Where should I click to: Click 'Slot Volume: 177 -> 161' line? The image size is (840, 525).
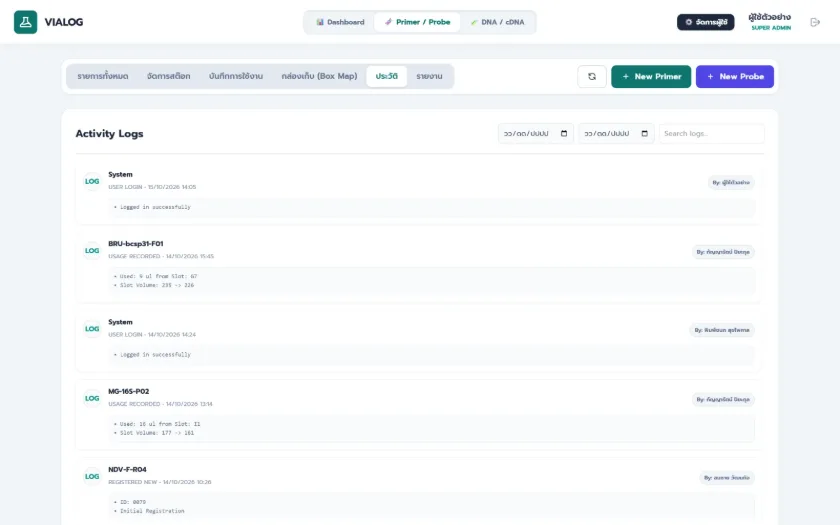[x=154, y=433]
